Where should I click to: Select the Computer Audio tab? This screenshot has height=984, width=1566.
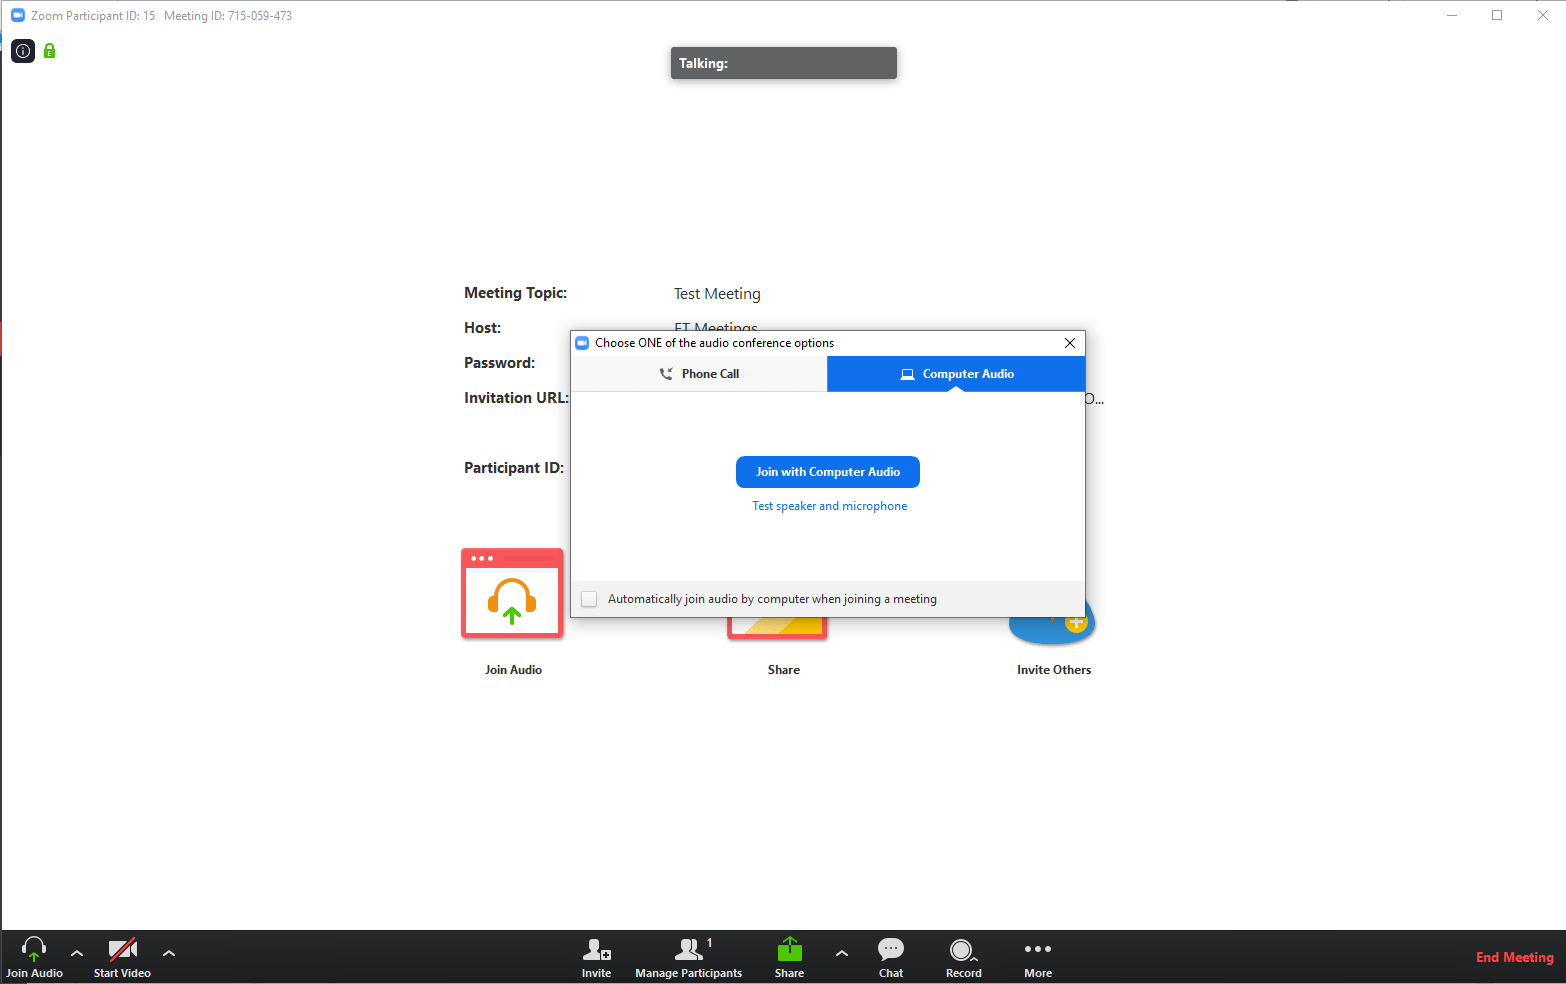coord(956,374)
